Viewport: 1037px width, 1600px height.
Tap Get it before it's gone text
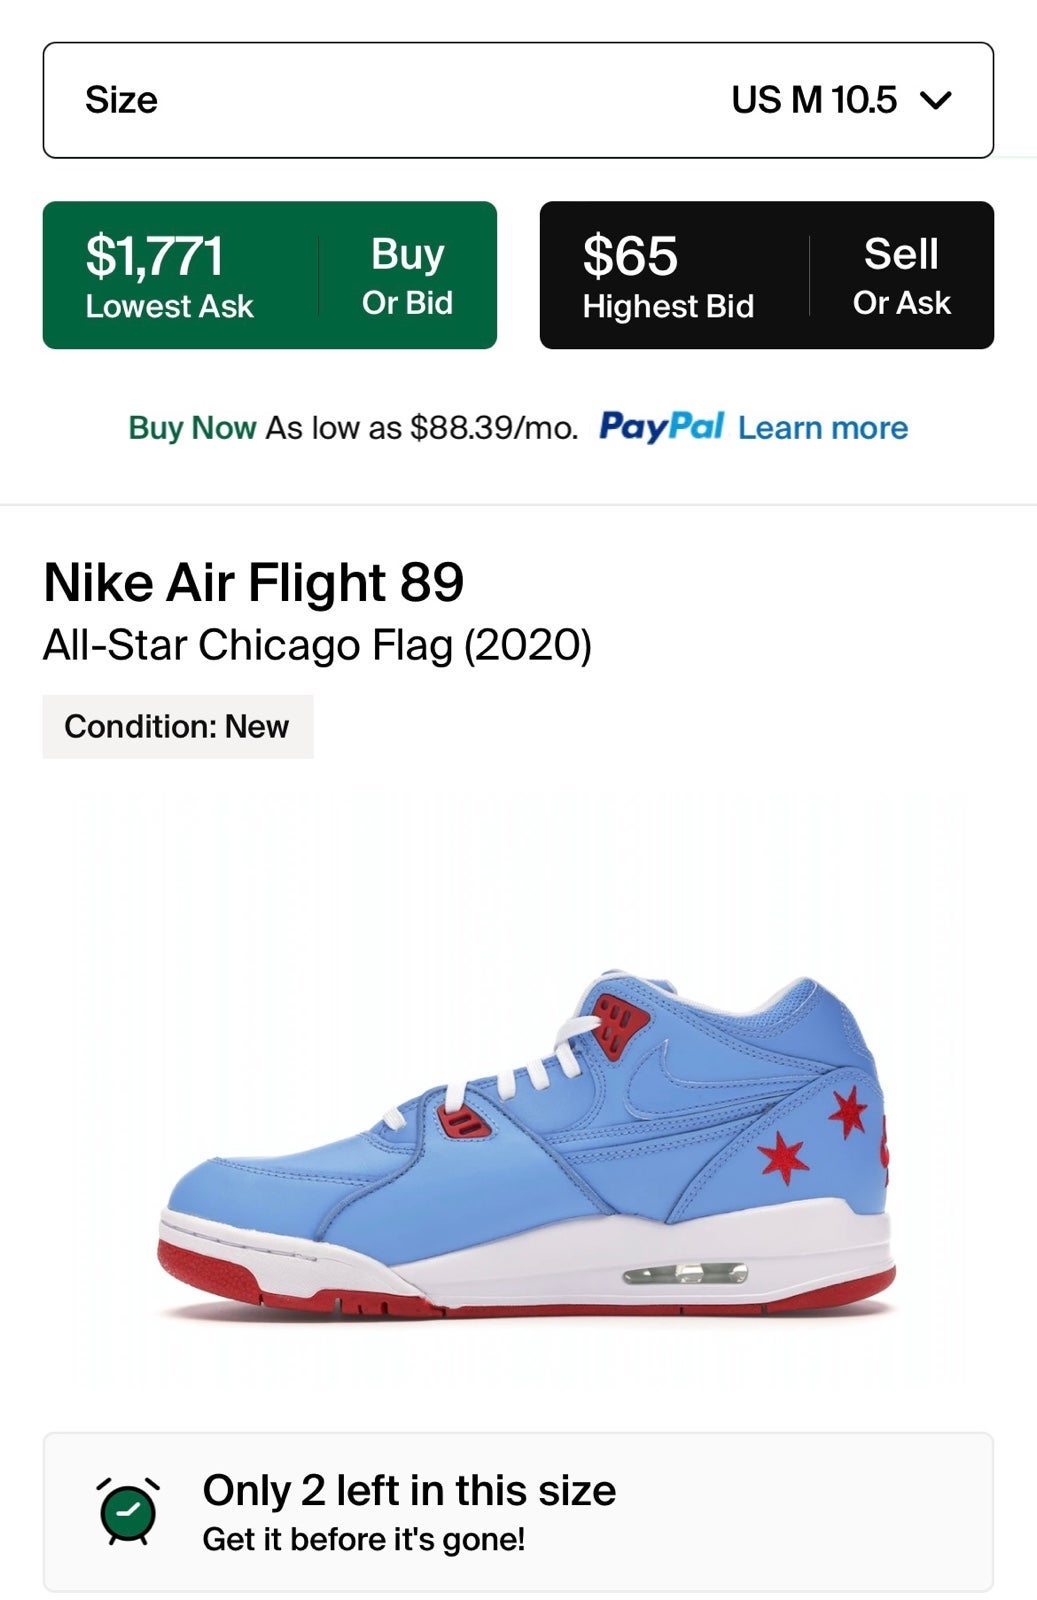(x=364, y=1539)
